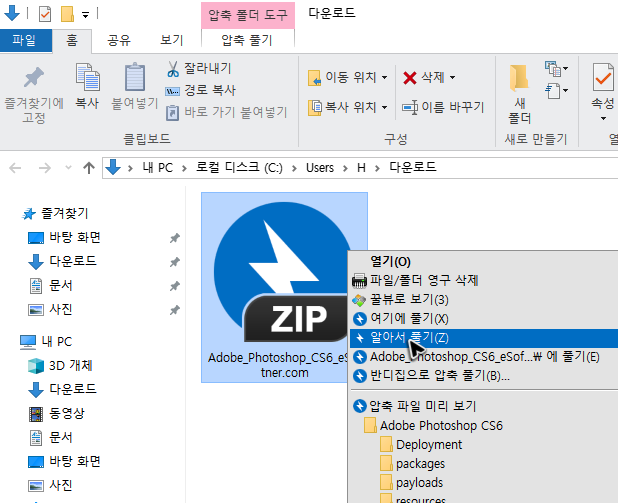This screenshot has width=619, height=503.
Task: Click Users in the address path
Action: [320, 168]
